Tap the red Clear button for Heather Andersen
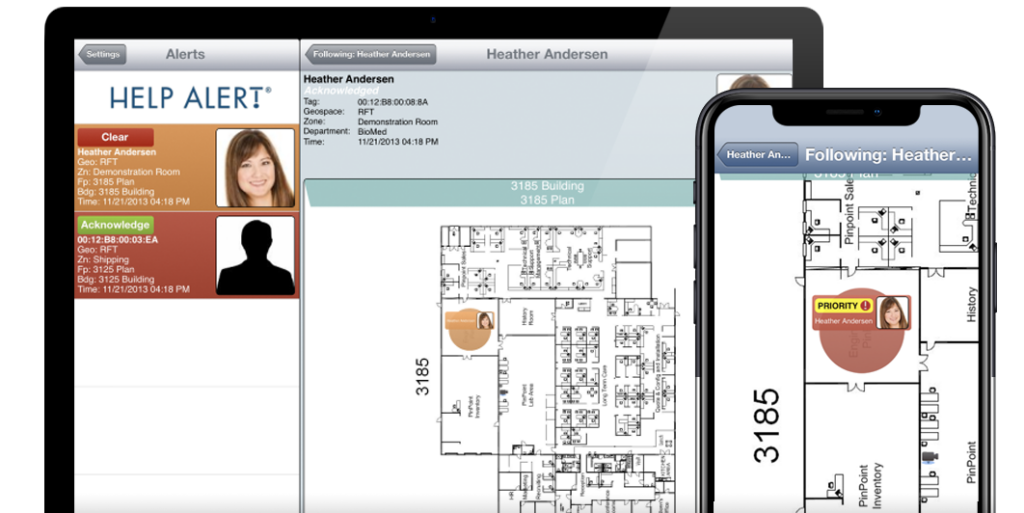Screen dimensions: 1024x513 (116, 137)
